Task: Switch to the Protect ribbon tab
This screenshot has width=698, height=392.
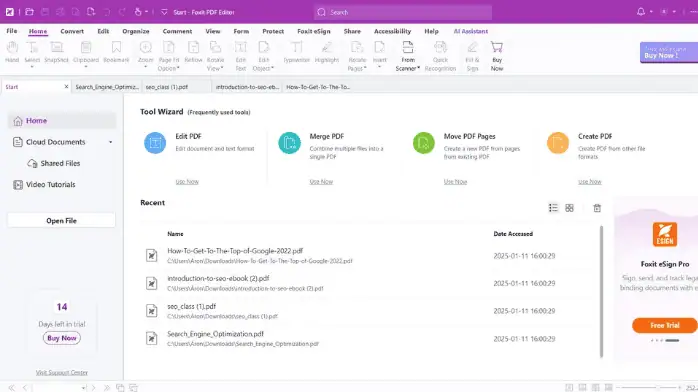Action: pos(273,31)
